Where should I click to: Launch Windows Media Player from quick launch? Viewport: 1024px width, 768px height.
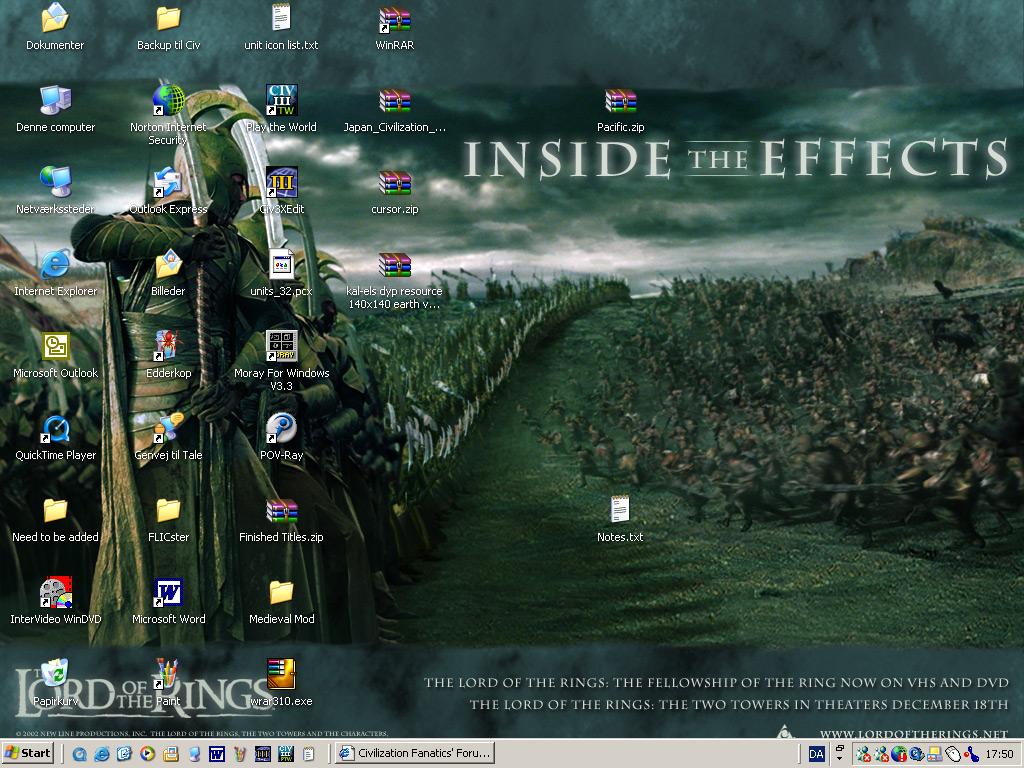[x=148, y=754]
